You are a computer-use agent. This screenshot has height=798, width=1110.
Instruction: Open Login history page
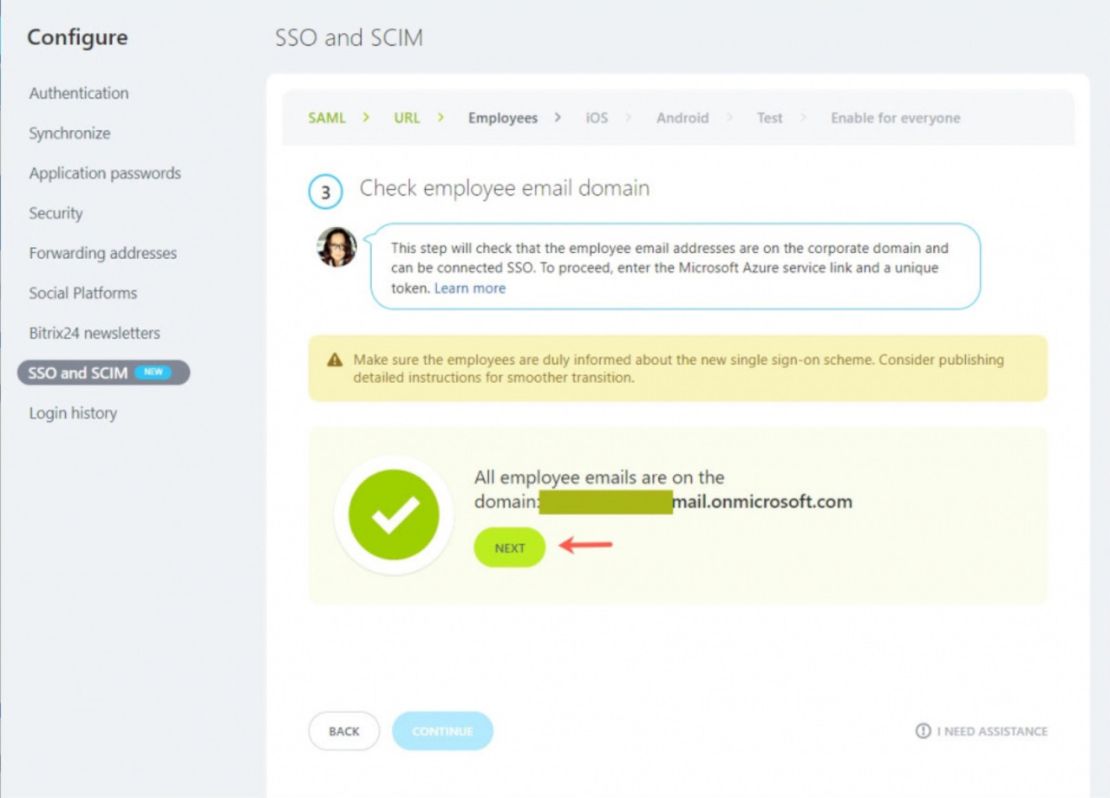[73, 413]
